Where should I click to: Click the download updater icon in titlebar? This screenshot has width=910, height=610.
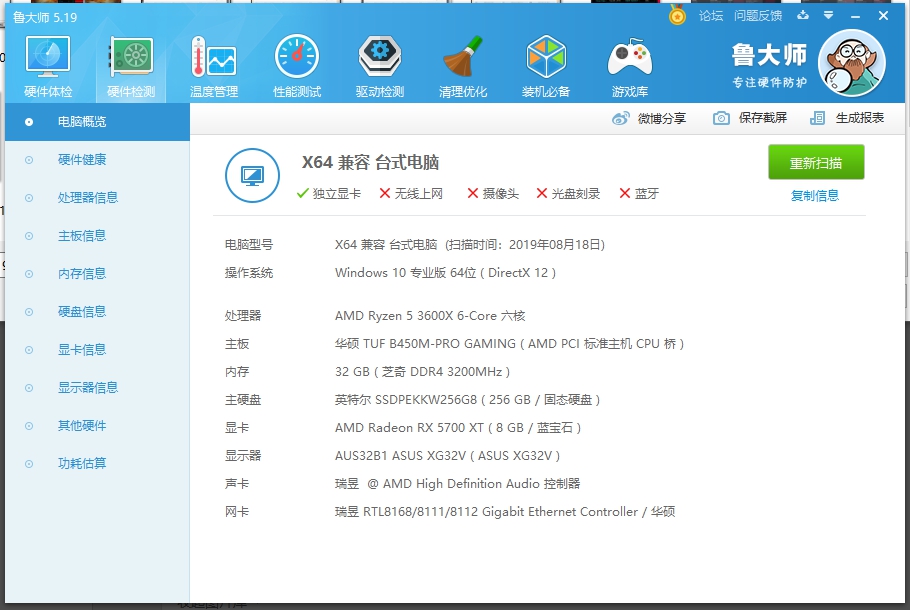(x=802, y=16)
